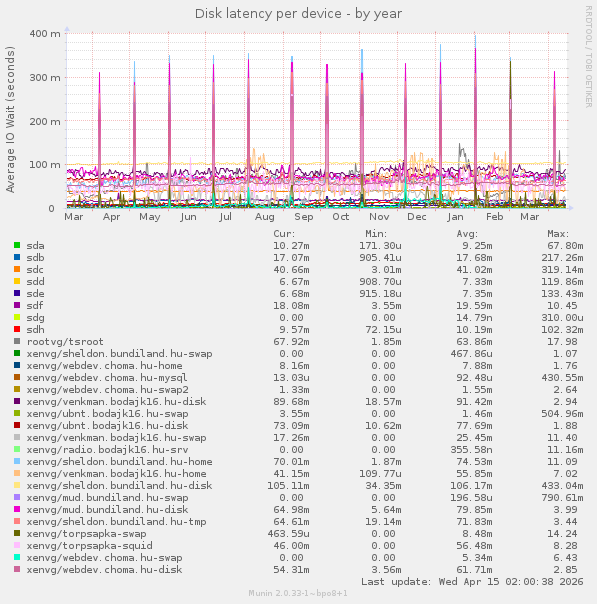
Task: Click the 'sdh' legend label
Action: click(35, 329)
